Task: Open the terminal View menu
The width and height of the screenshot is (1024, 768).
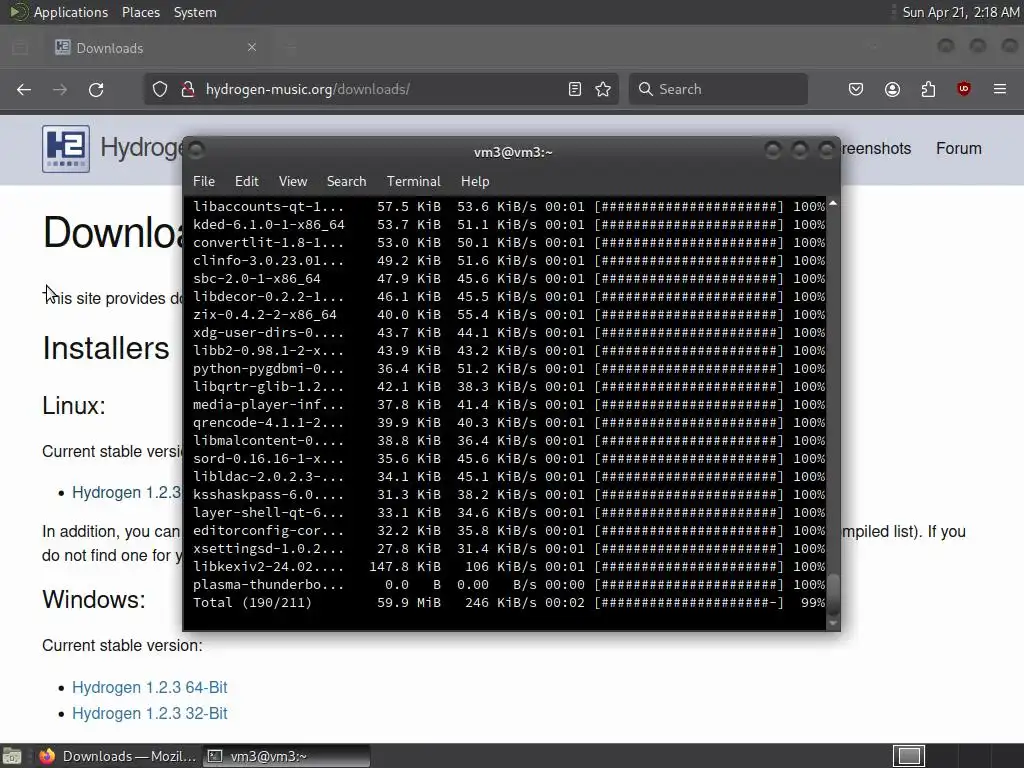Action: (x=293, y=182)
